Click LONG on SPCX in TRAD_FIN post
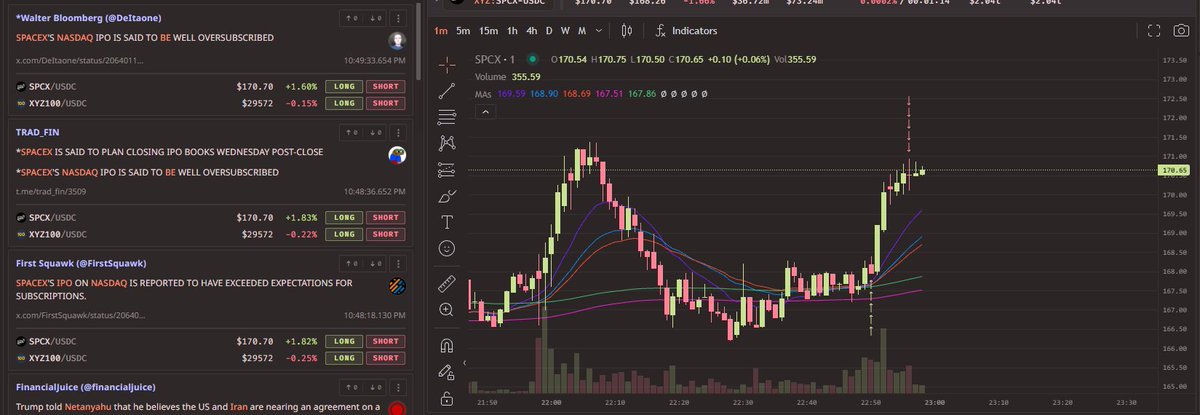Screen dimensions: 1200x415 (344, 217)
